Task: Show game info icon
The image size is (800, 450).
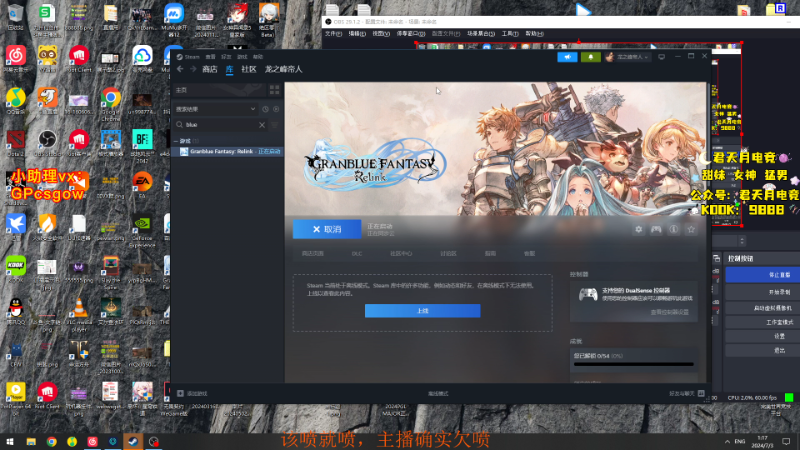Action: click(673, 230)
